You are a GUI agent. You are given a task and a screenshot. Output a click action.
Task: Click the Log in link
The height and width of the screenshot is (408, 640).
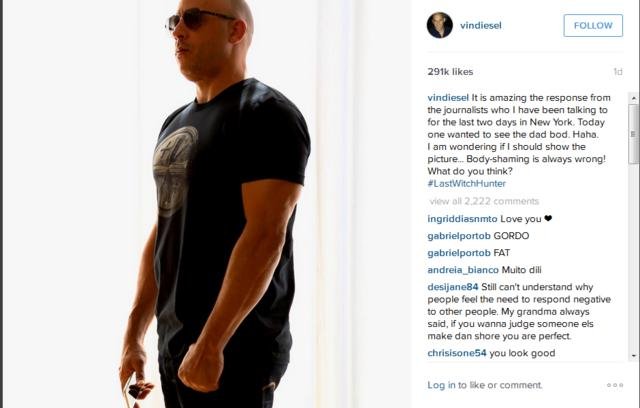pos(441,385)
